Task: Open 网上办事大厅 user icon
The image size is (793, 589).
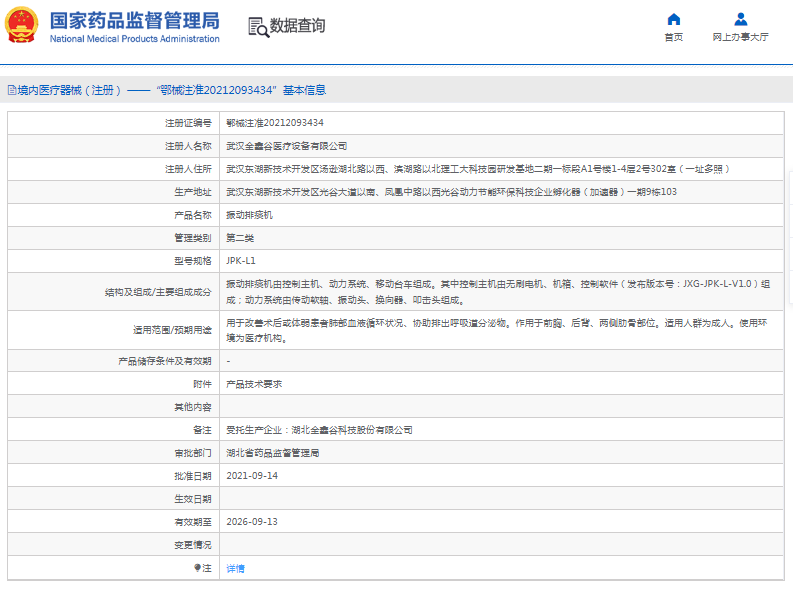Action: [x=740, y=19]
